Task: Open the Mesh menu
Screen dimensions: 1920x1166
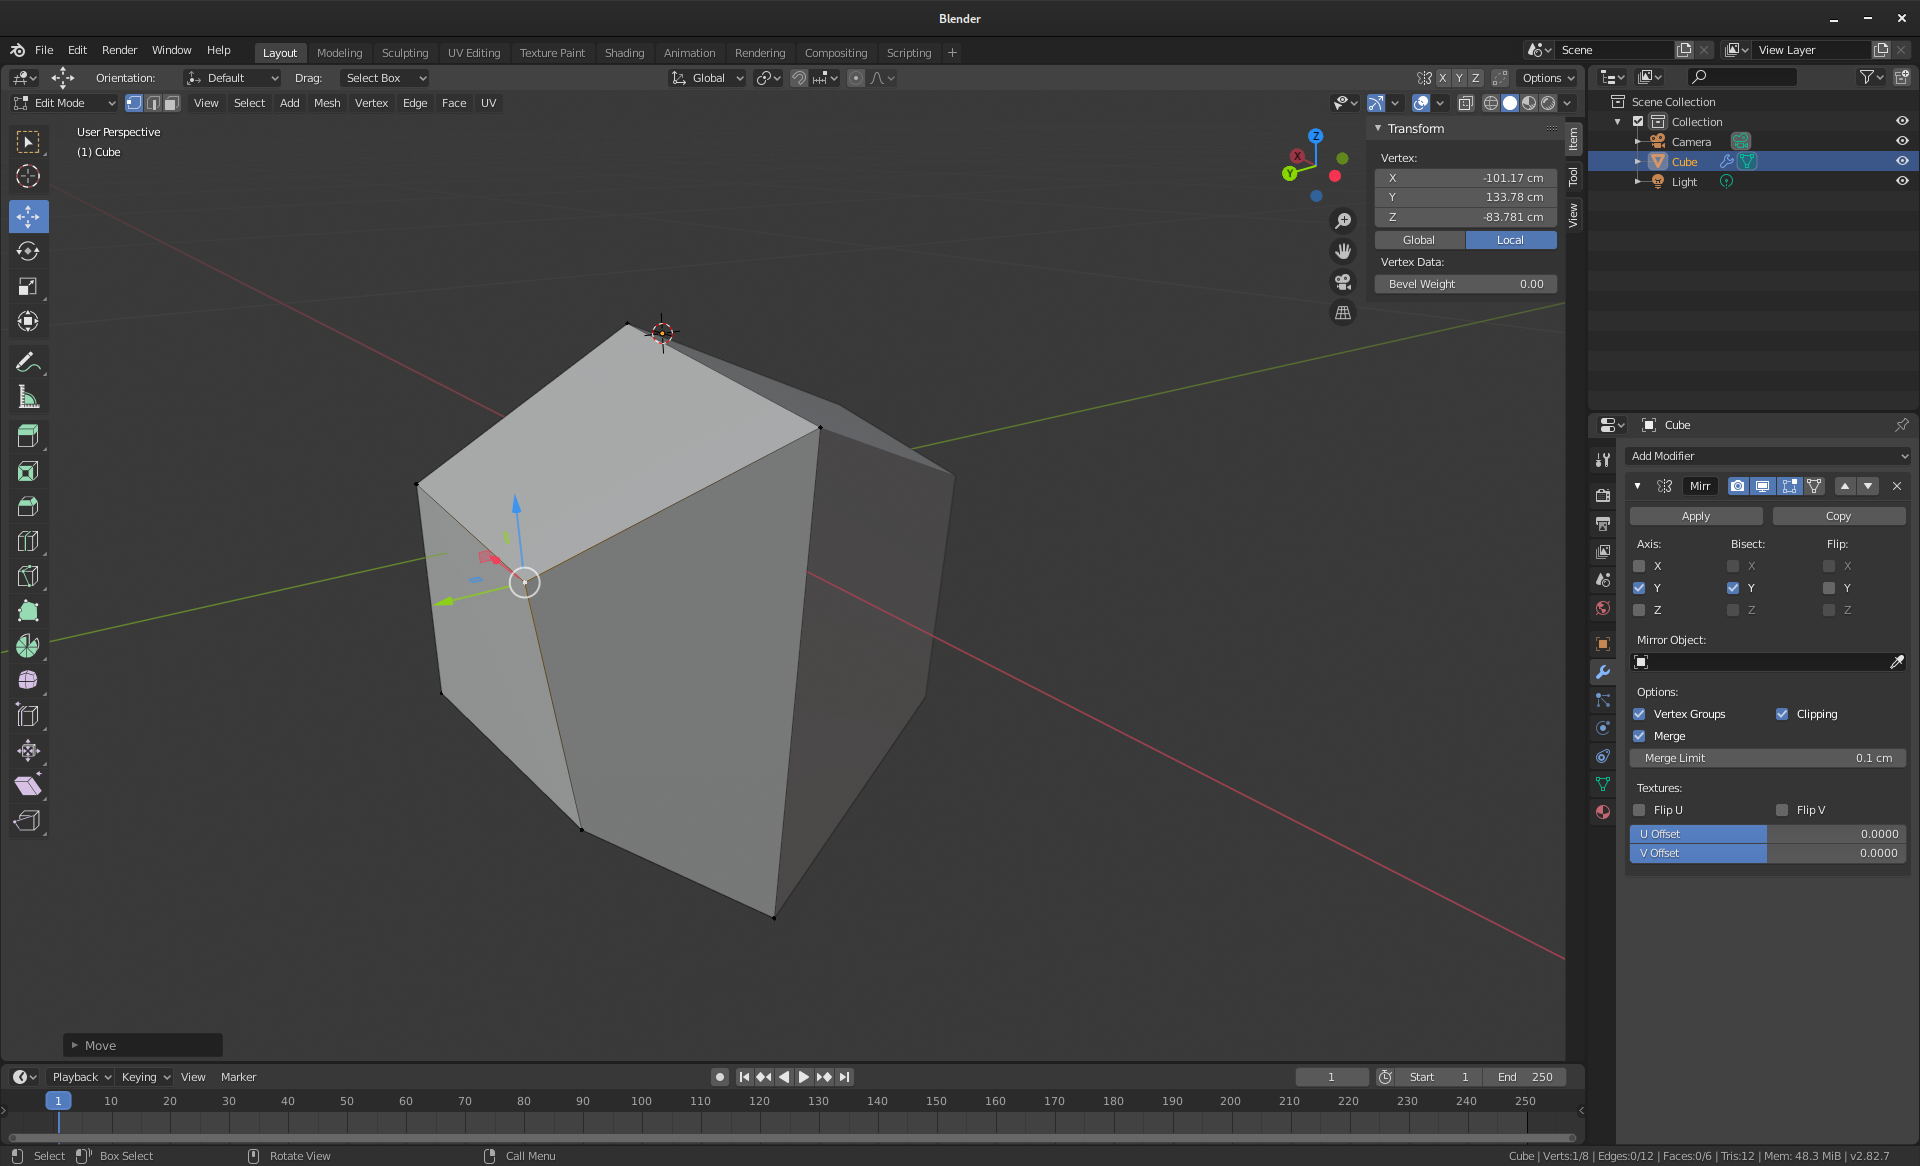Action: [x=326, y=103]
